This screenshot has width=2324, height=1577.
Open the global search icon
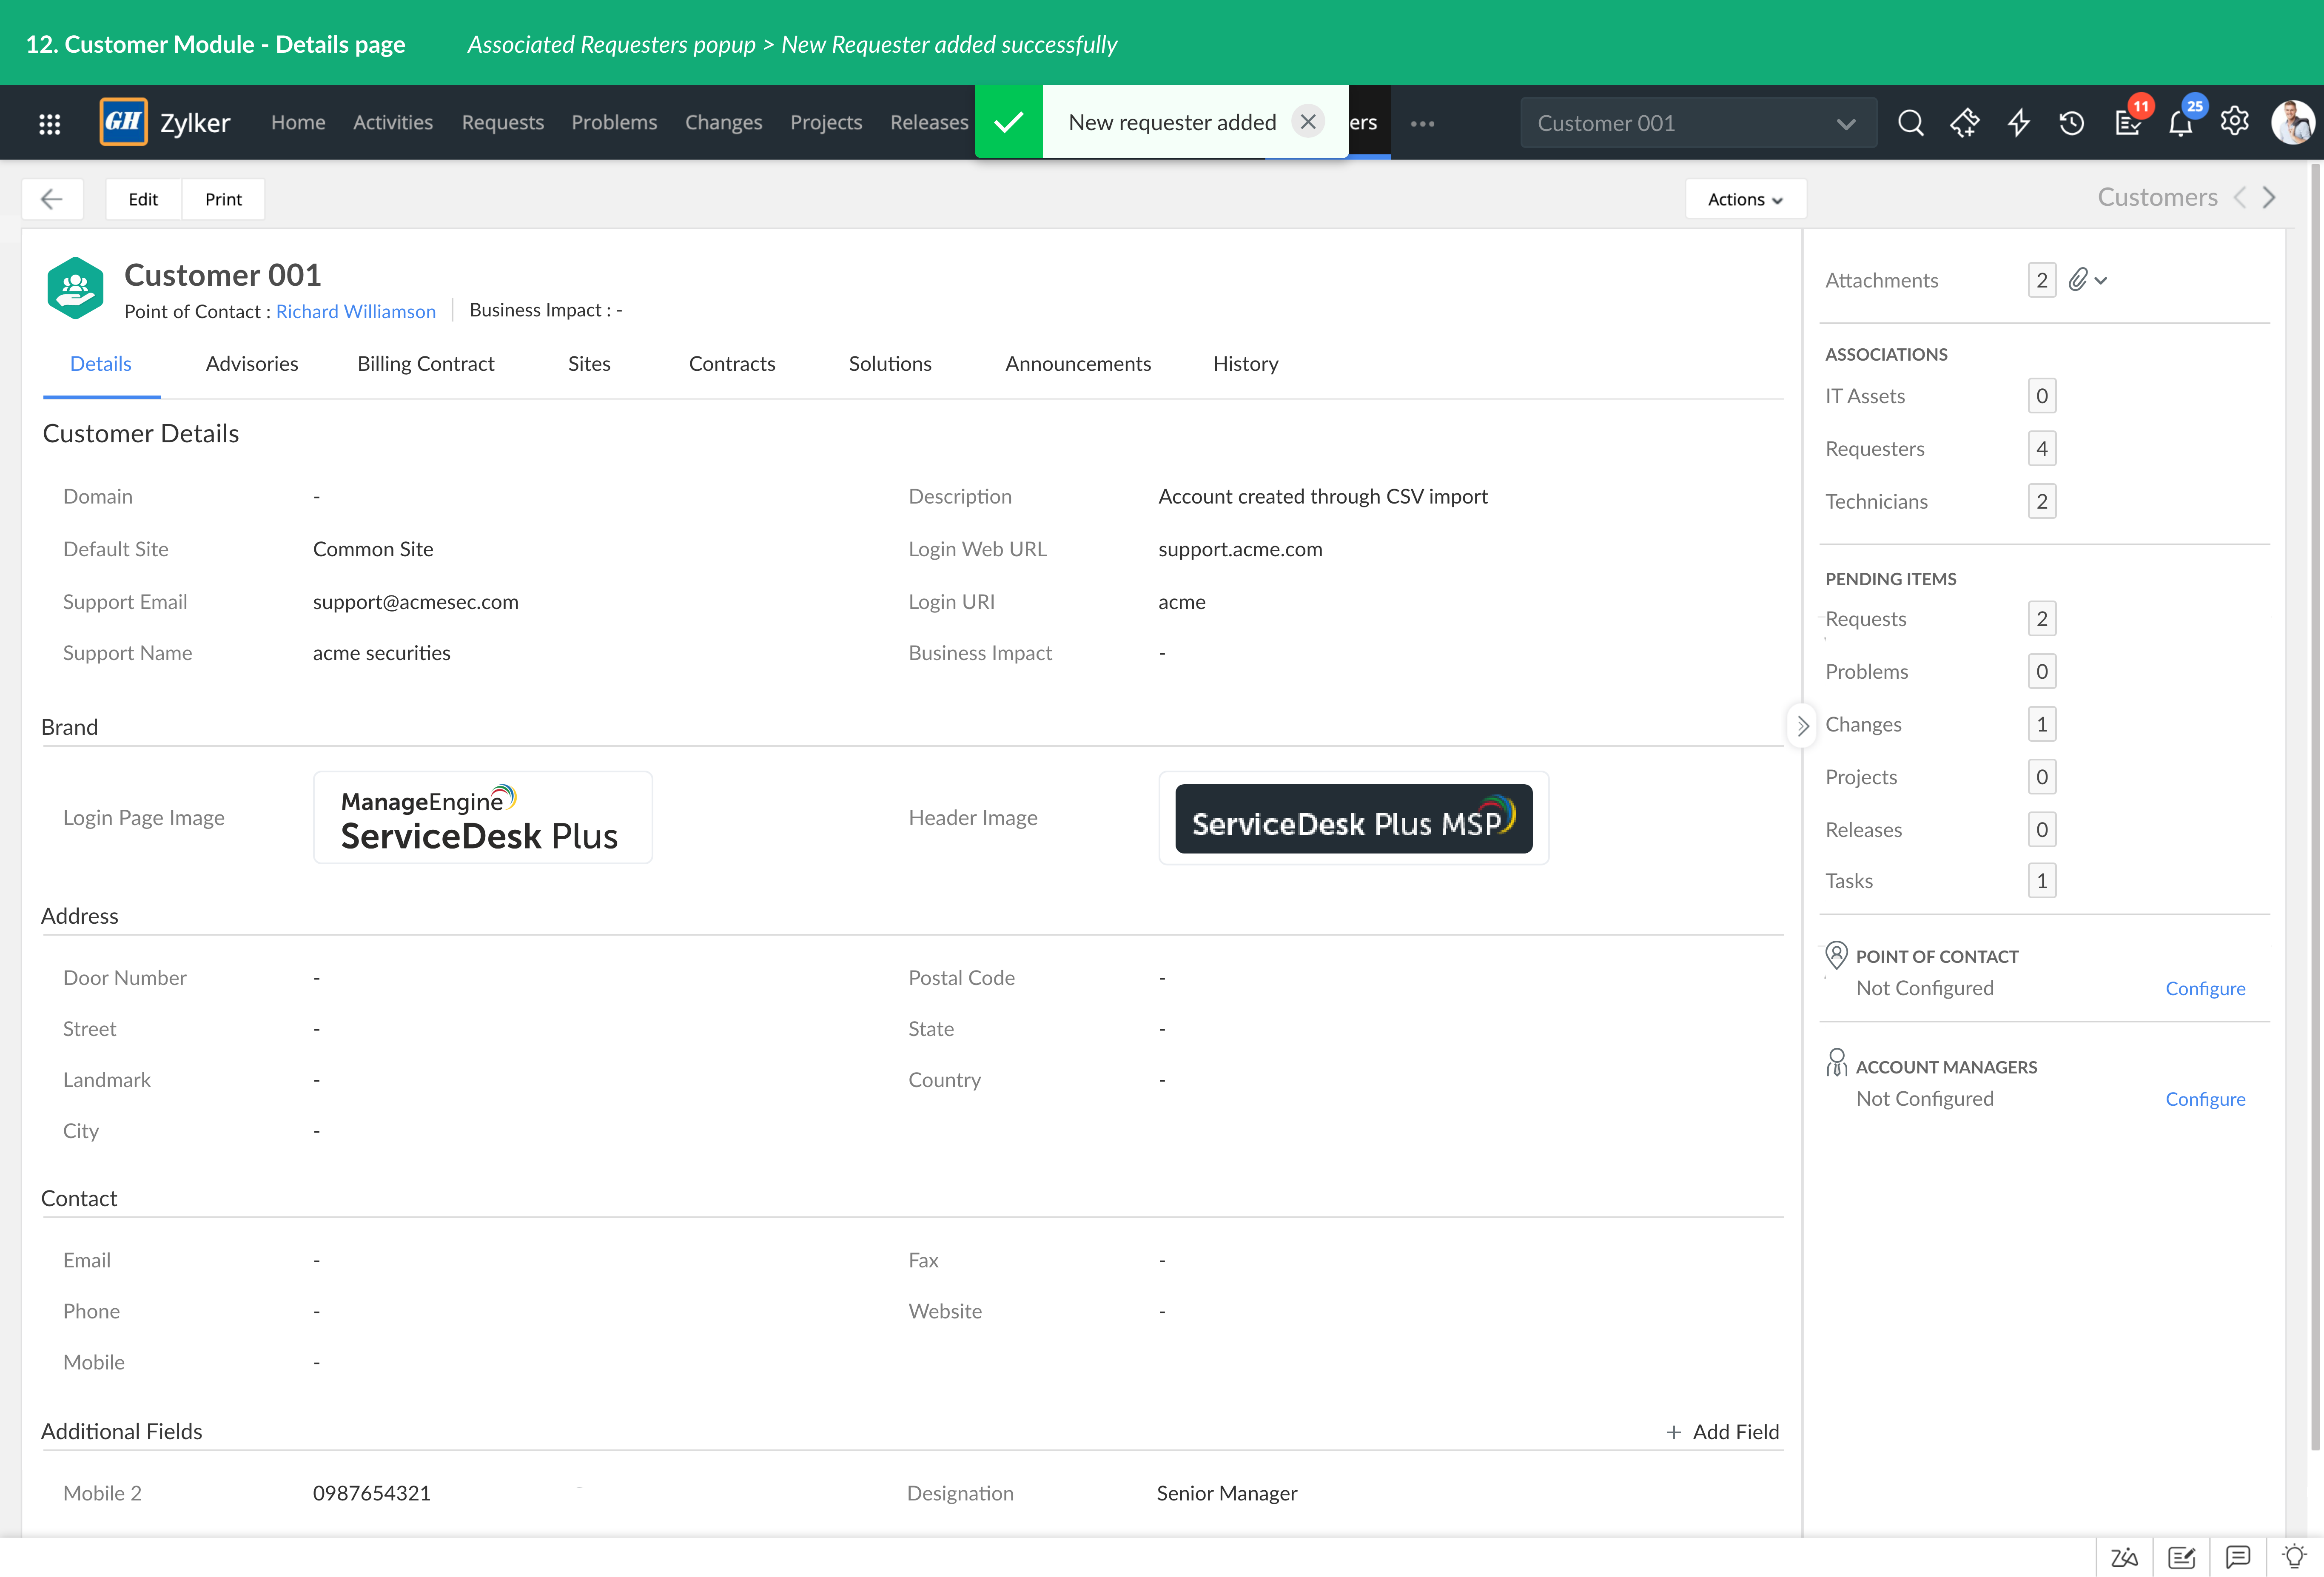[1910, 123]
